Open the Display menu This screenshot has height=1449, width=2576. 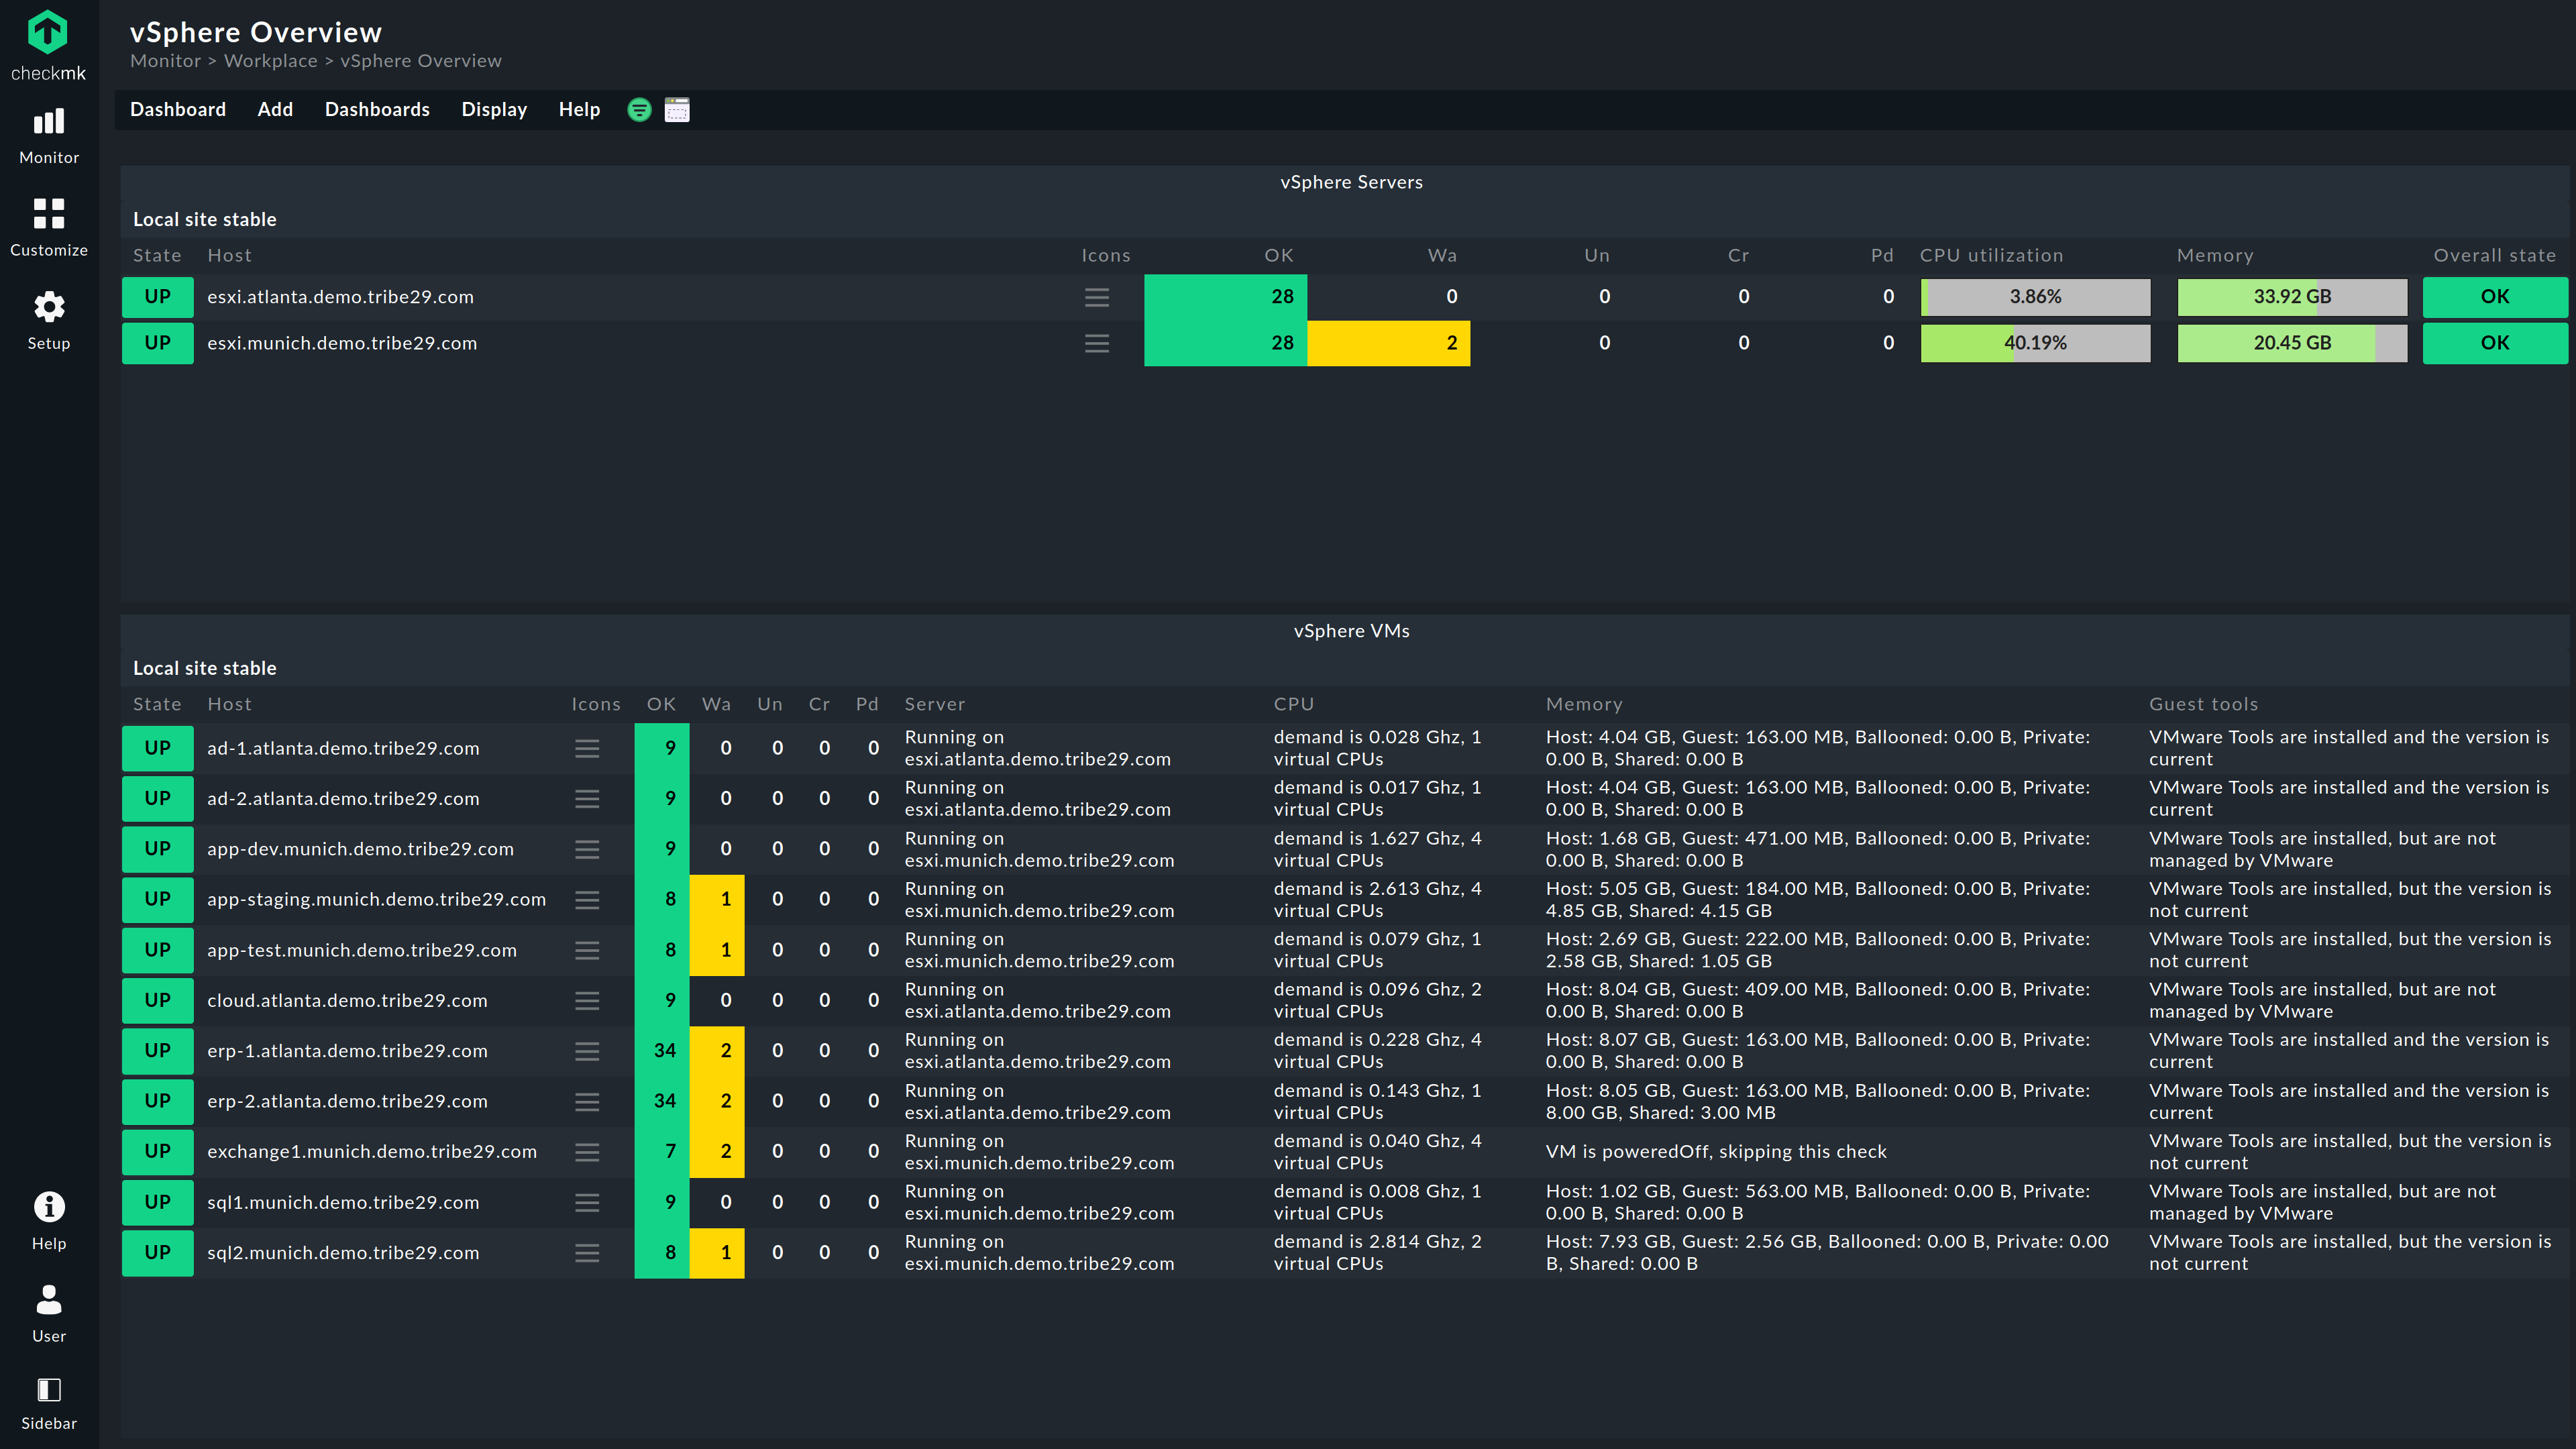pos(494,110)
